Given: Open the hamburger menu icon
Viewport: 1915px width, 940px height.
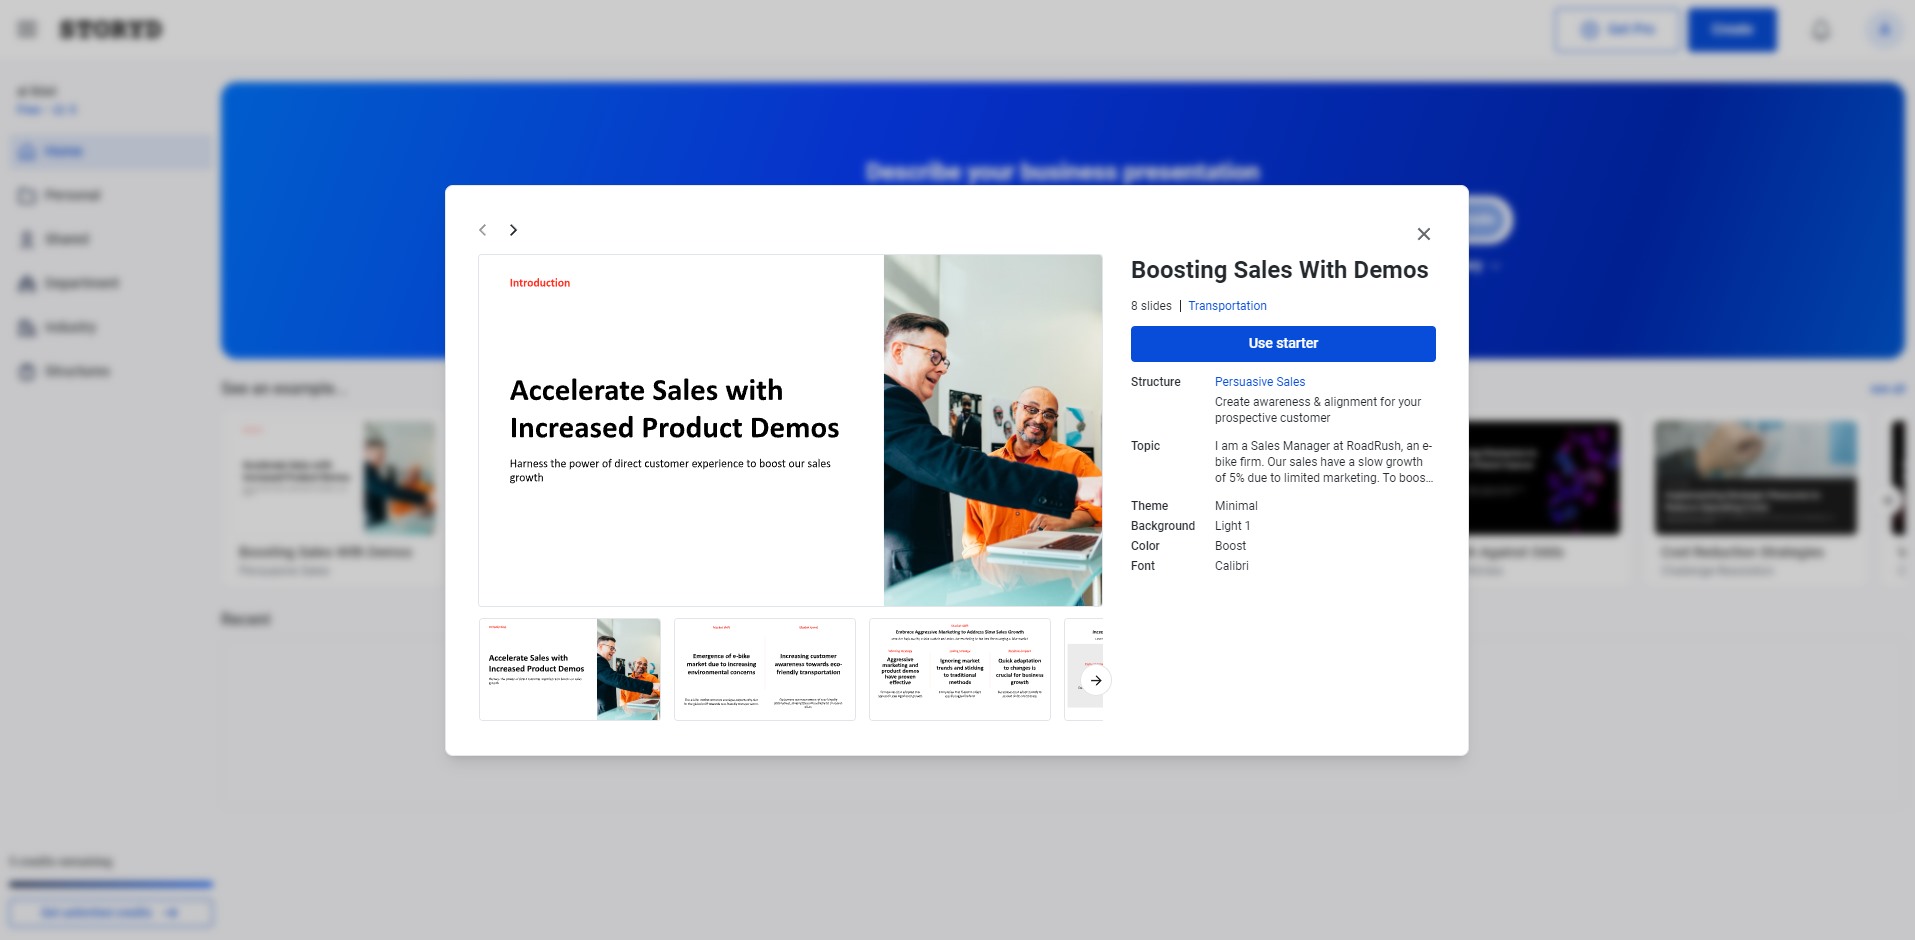Looking at the screenshot, I should point(27,30).
